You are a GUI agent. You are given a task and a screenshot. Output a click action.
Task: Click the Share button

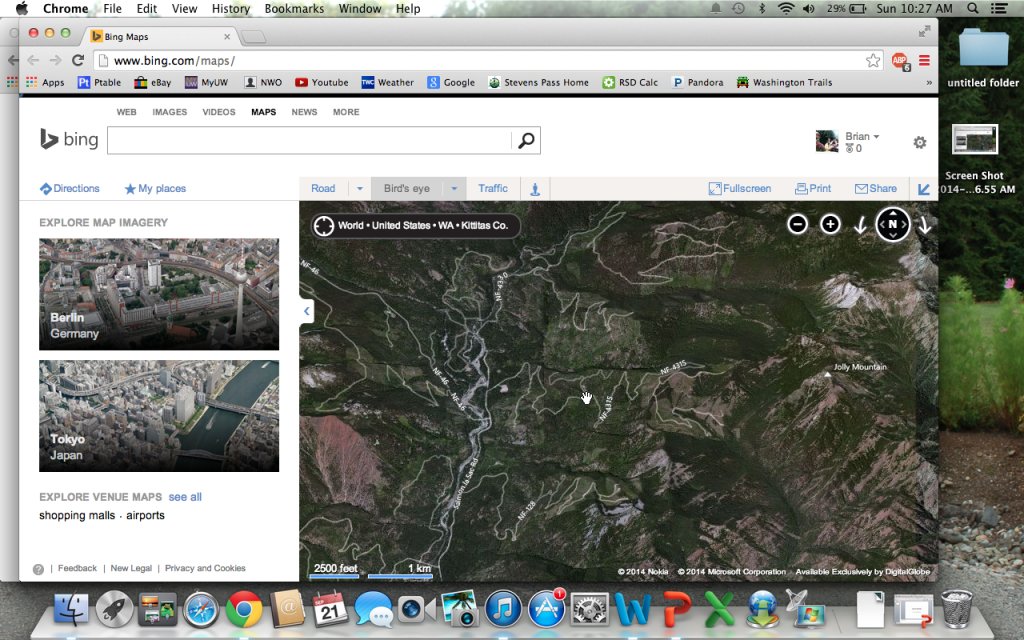pos(876,188)
